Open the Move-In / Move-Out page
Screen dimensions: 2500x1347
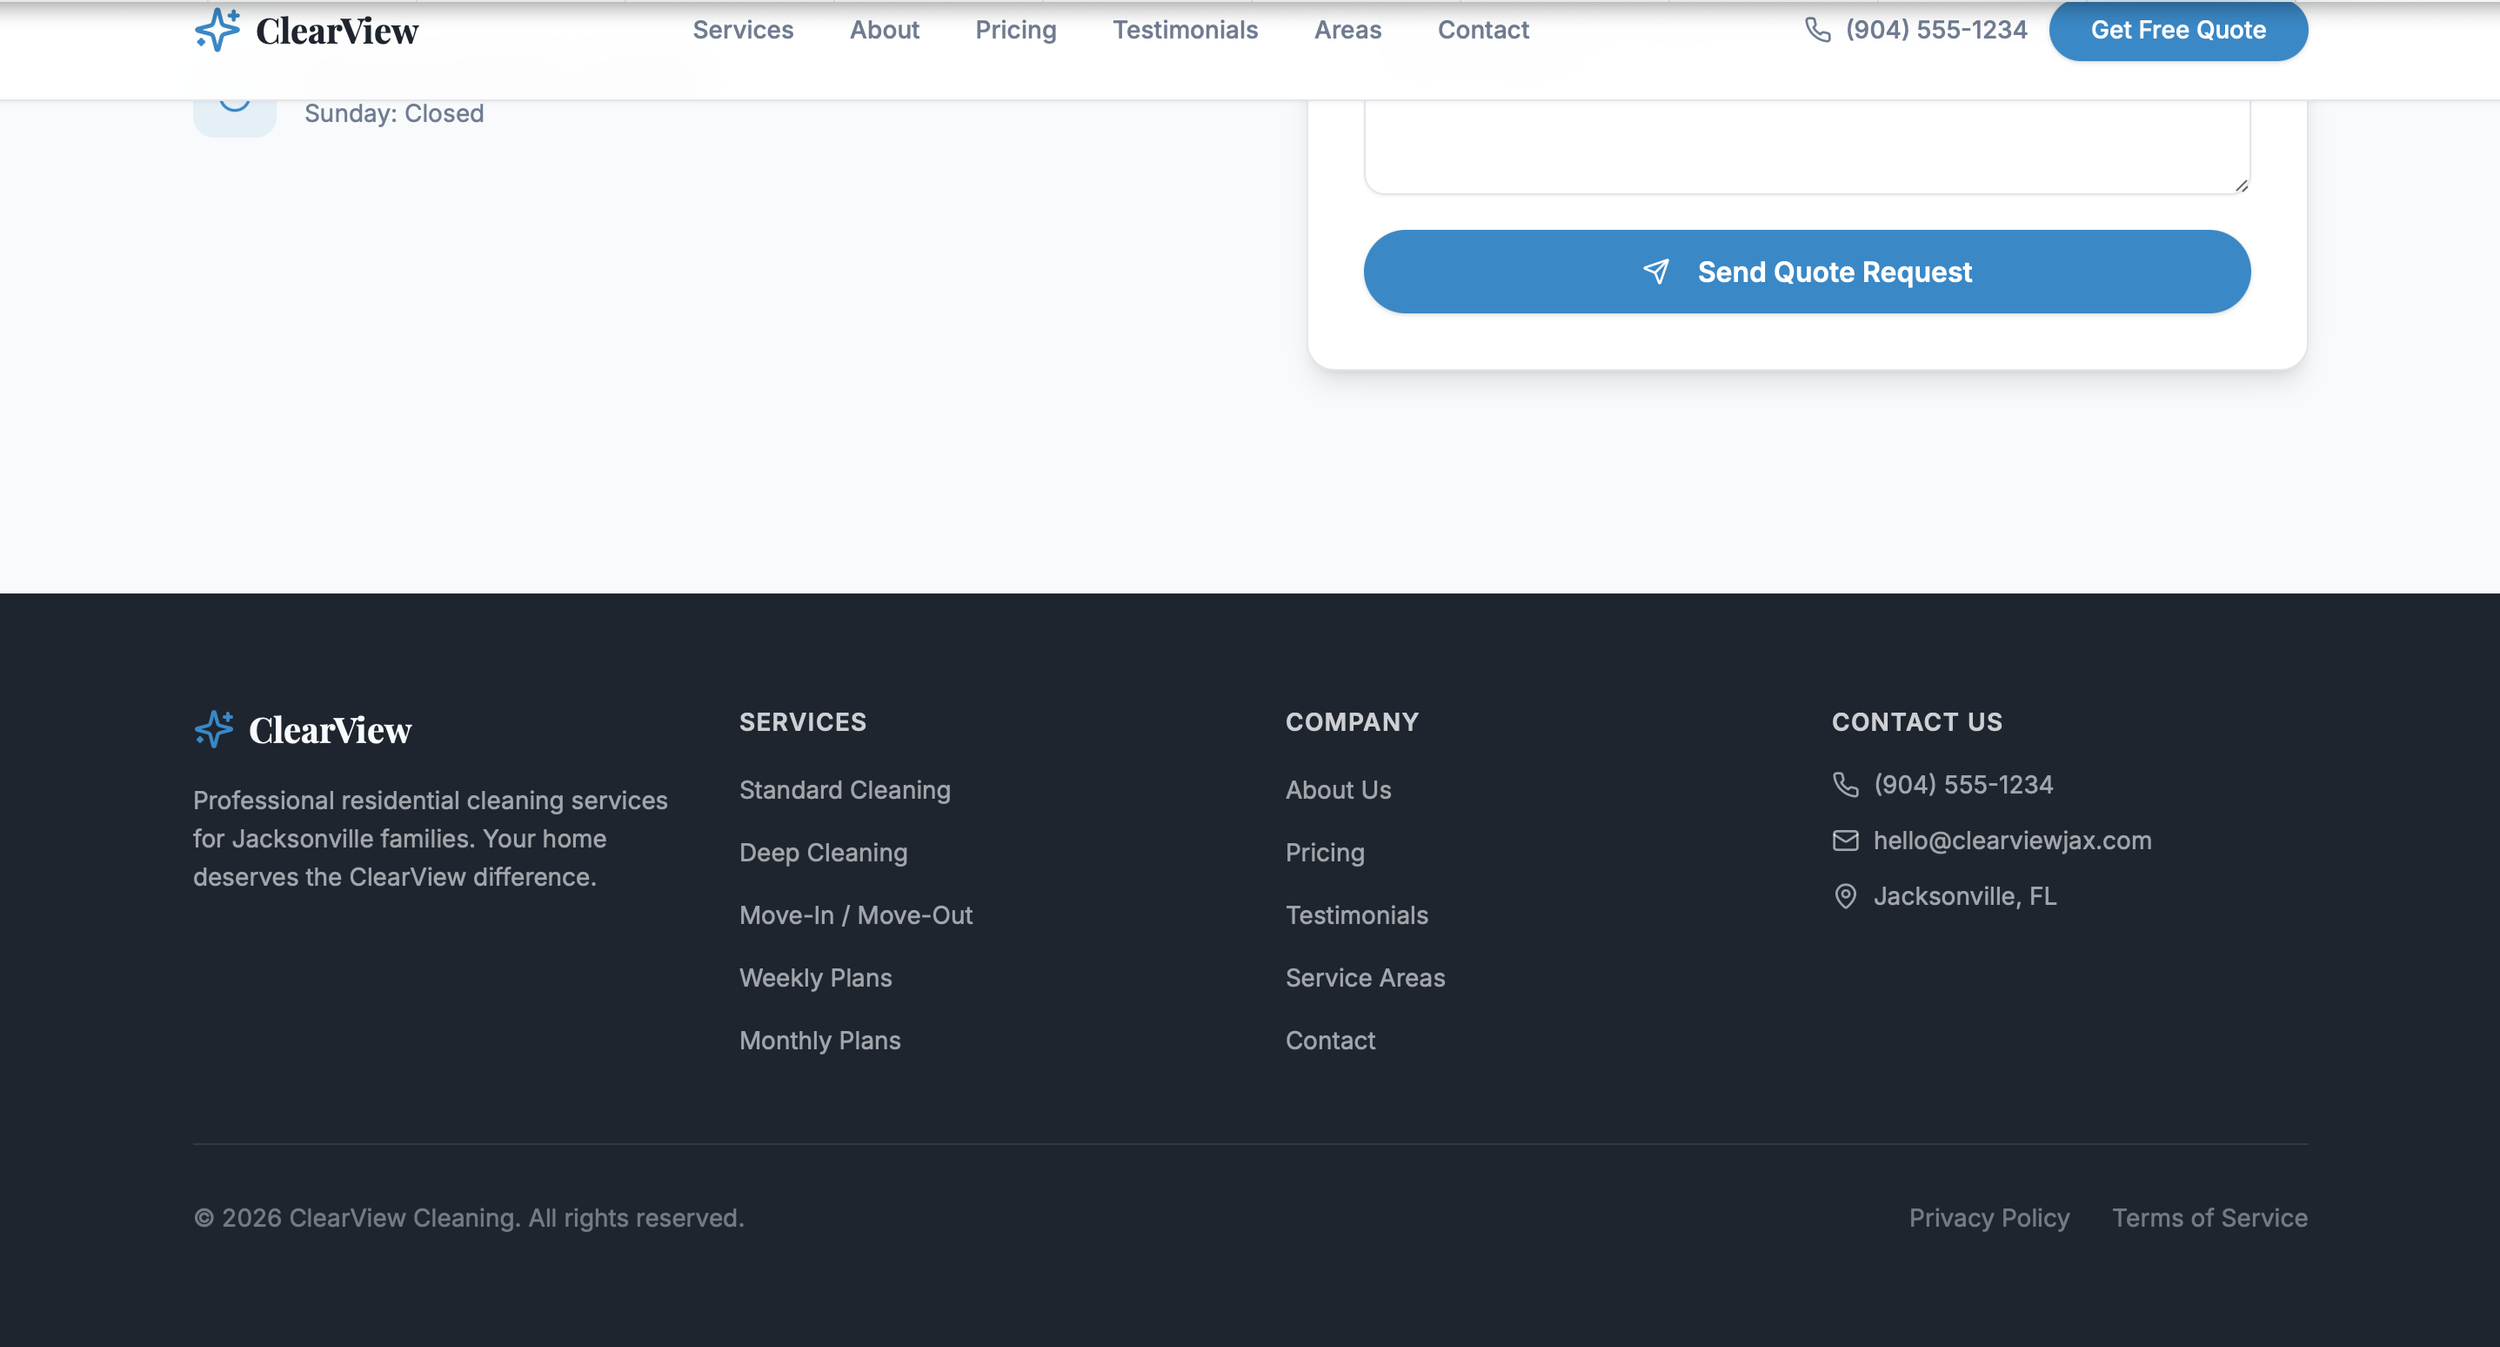point(855,914)
